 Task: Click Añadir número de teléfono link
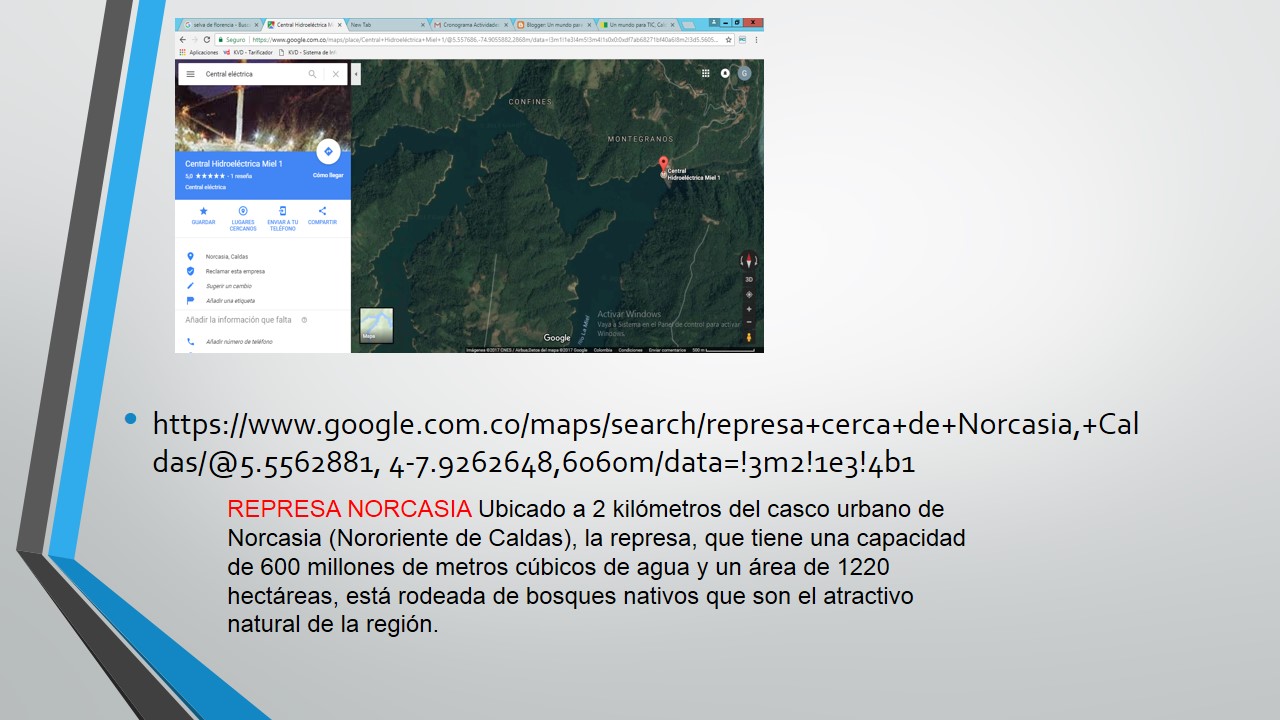pos(239,341)
